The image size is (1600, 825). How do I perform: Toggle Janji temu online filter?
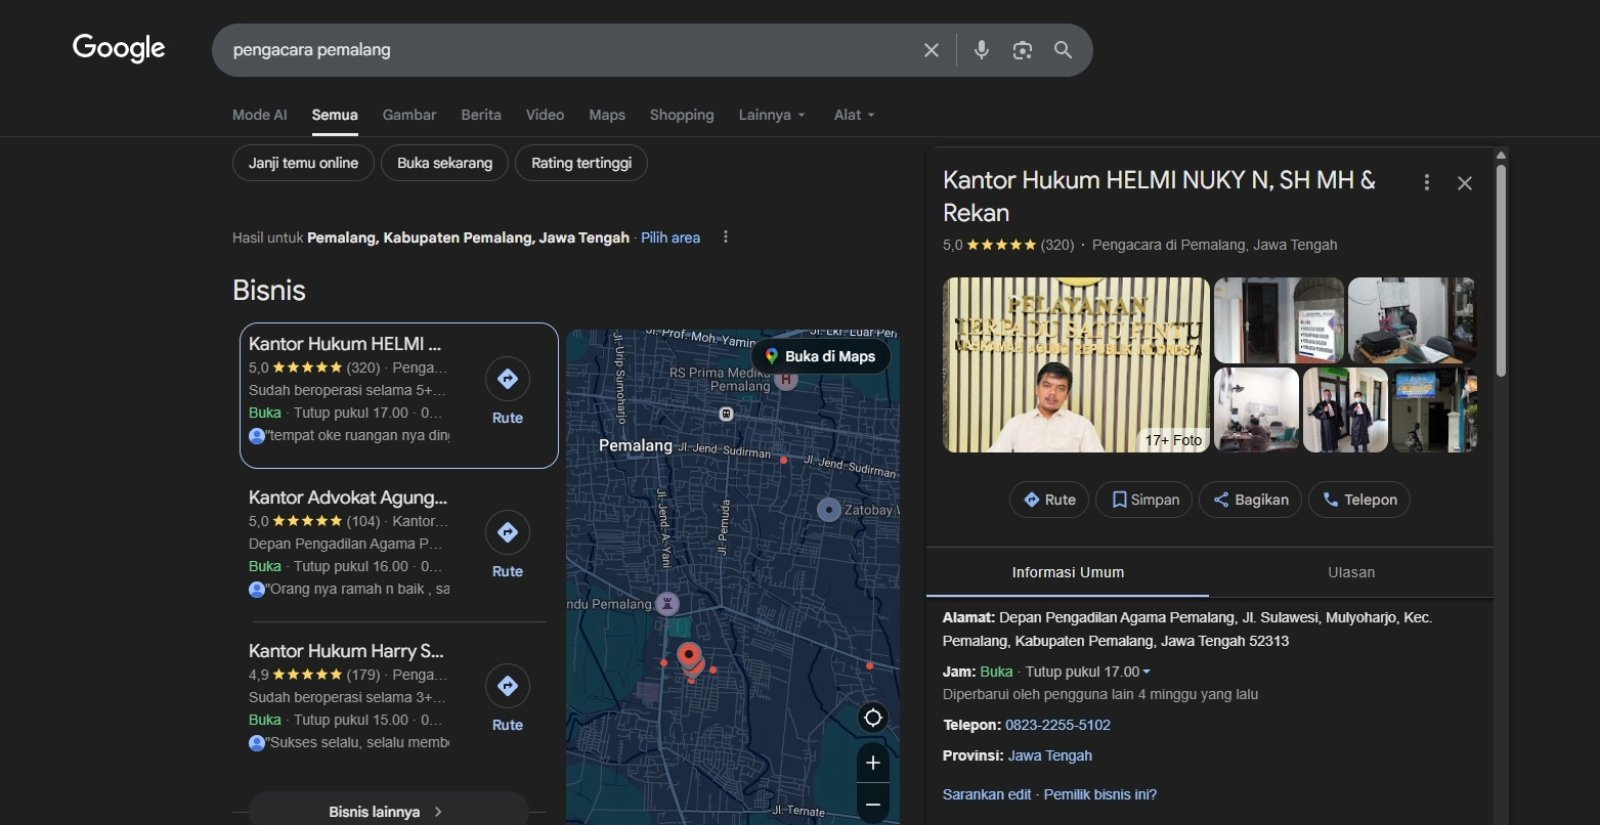coord(303,163)
